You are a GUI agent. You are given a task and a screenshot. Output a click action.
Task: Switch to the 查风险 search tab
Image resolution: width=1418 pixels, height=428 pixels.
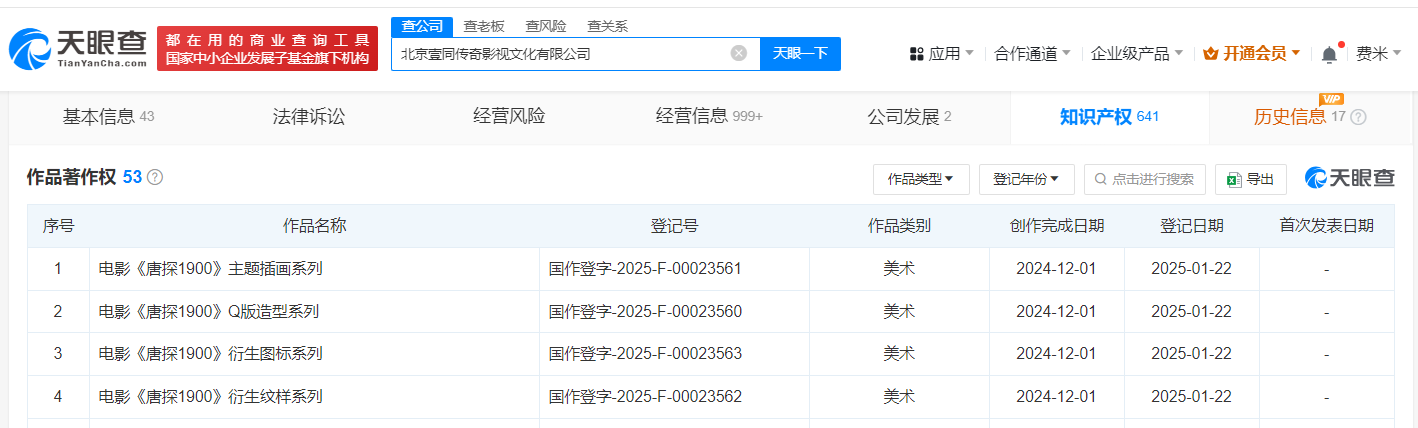click(x=546, y=26)
